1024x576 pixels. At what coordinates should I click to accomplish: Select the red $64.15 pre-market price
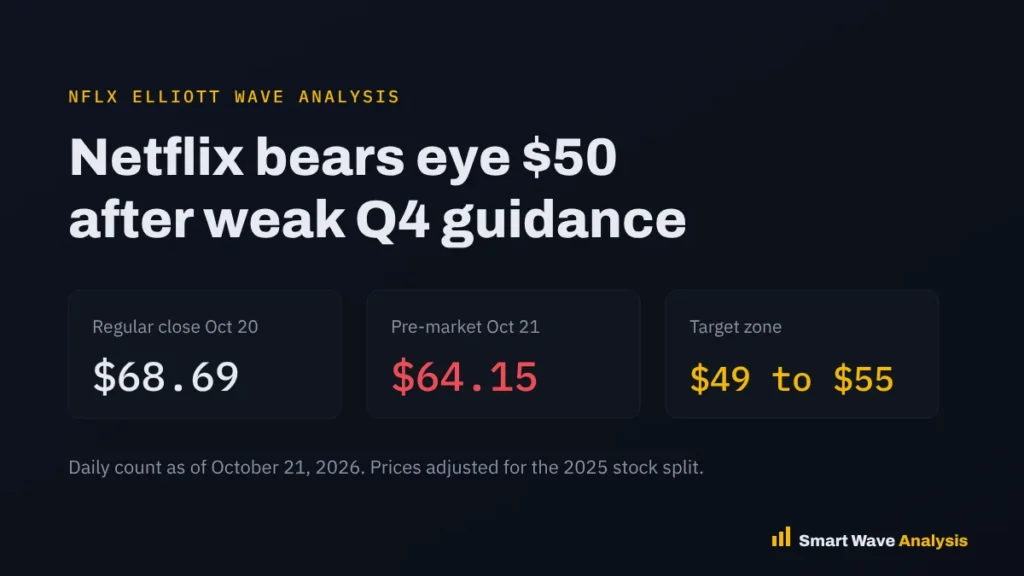pyautogui.click(x=464, y=377)
